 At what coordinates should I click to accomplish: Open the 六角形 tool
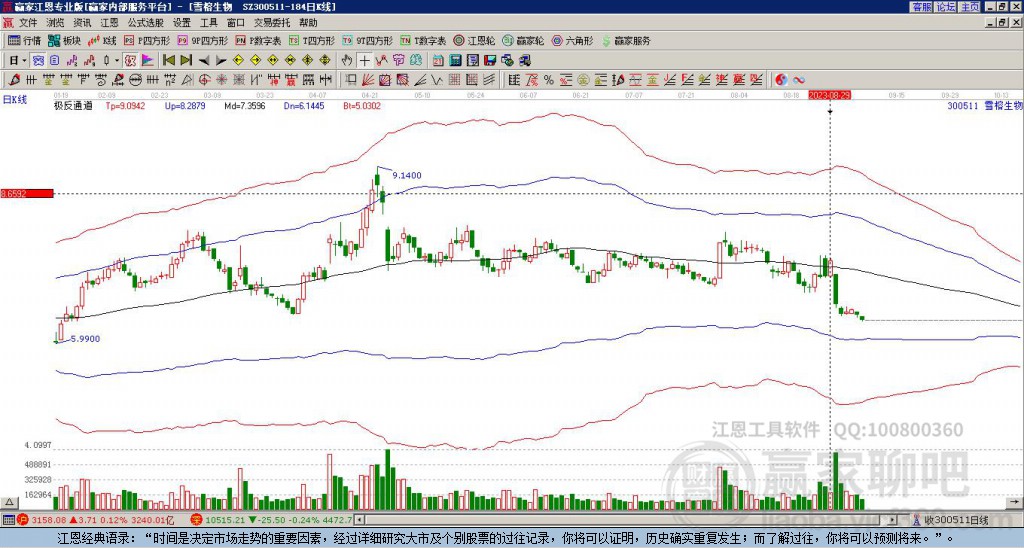[573, 40]
